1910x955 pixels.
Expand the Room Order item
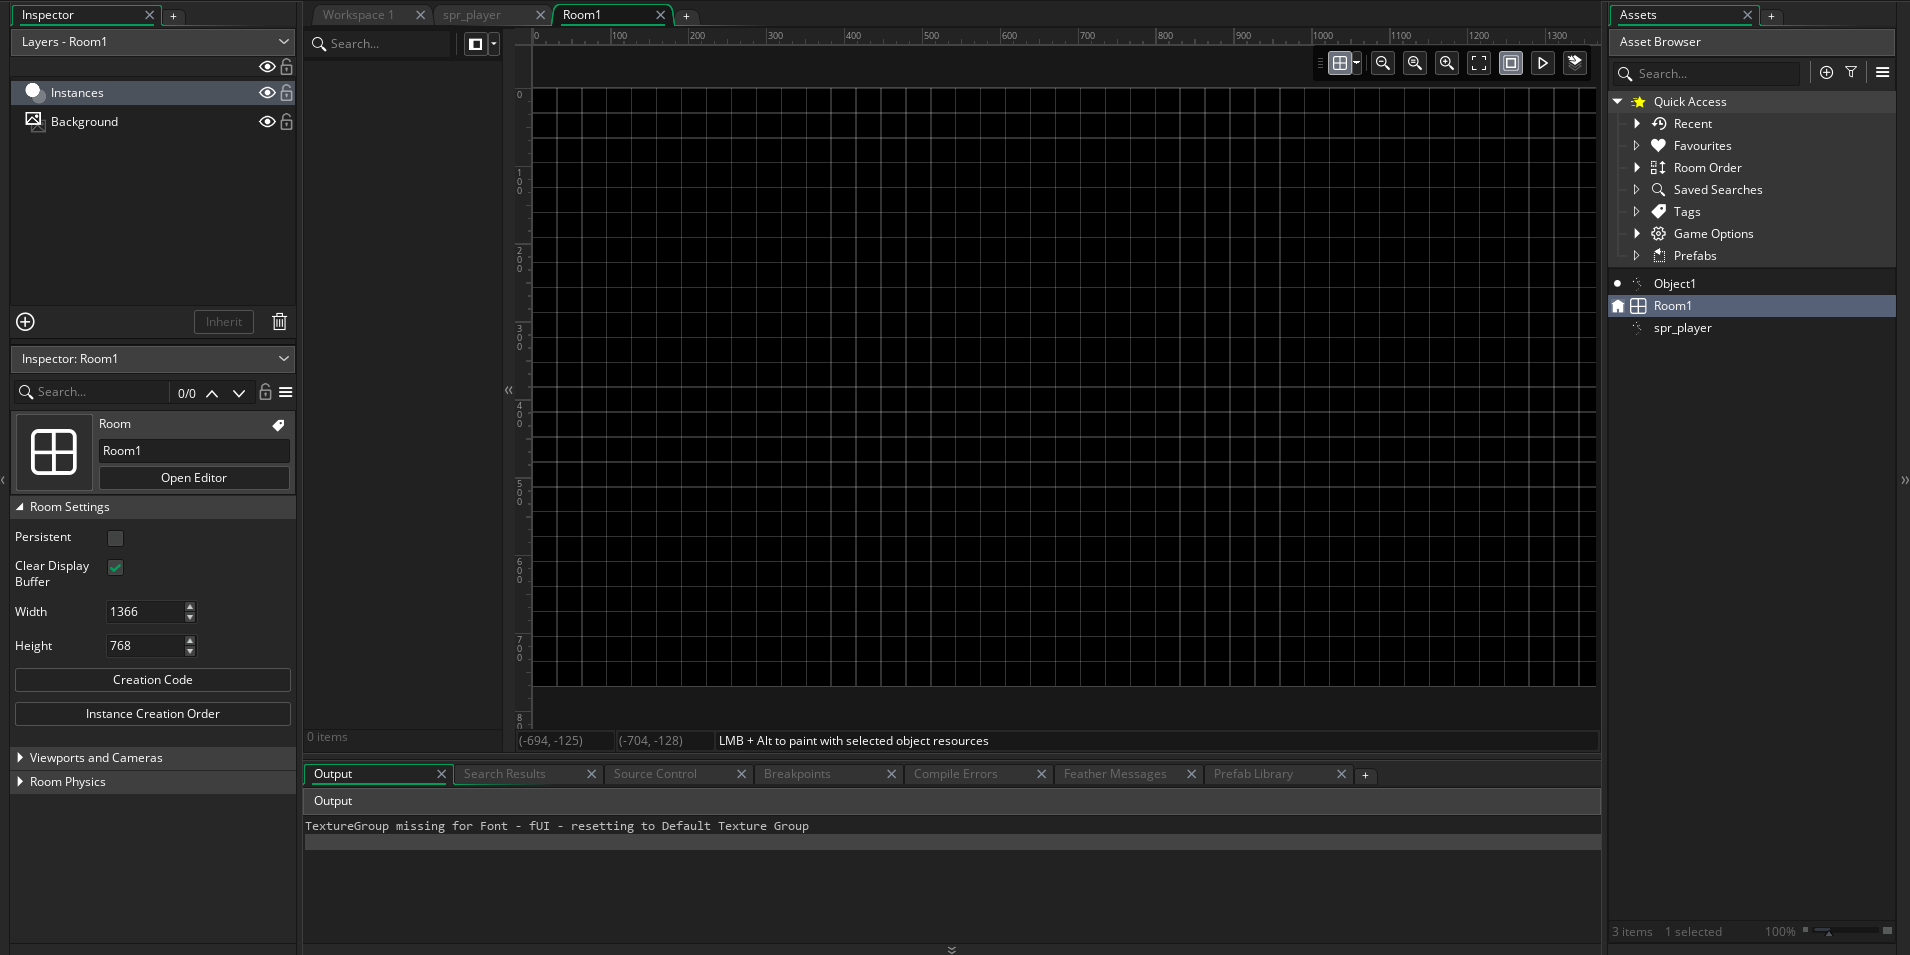click(1637, 168)
